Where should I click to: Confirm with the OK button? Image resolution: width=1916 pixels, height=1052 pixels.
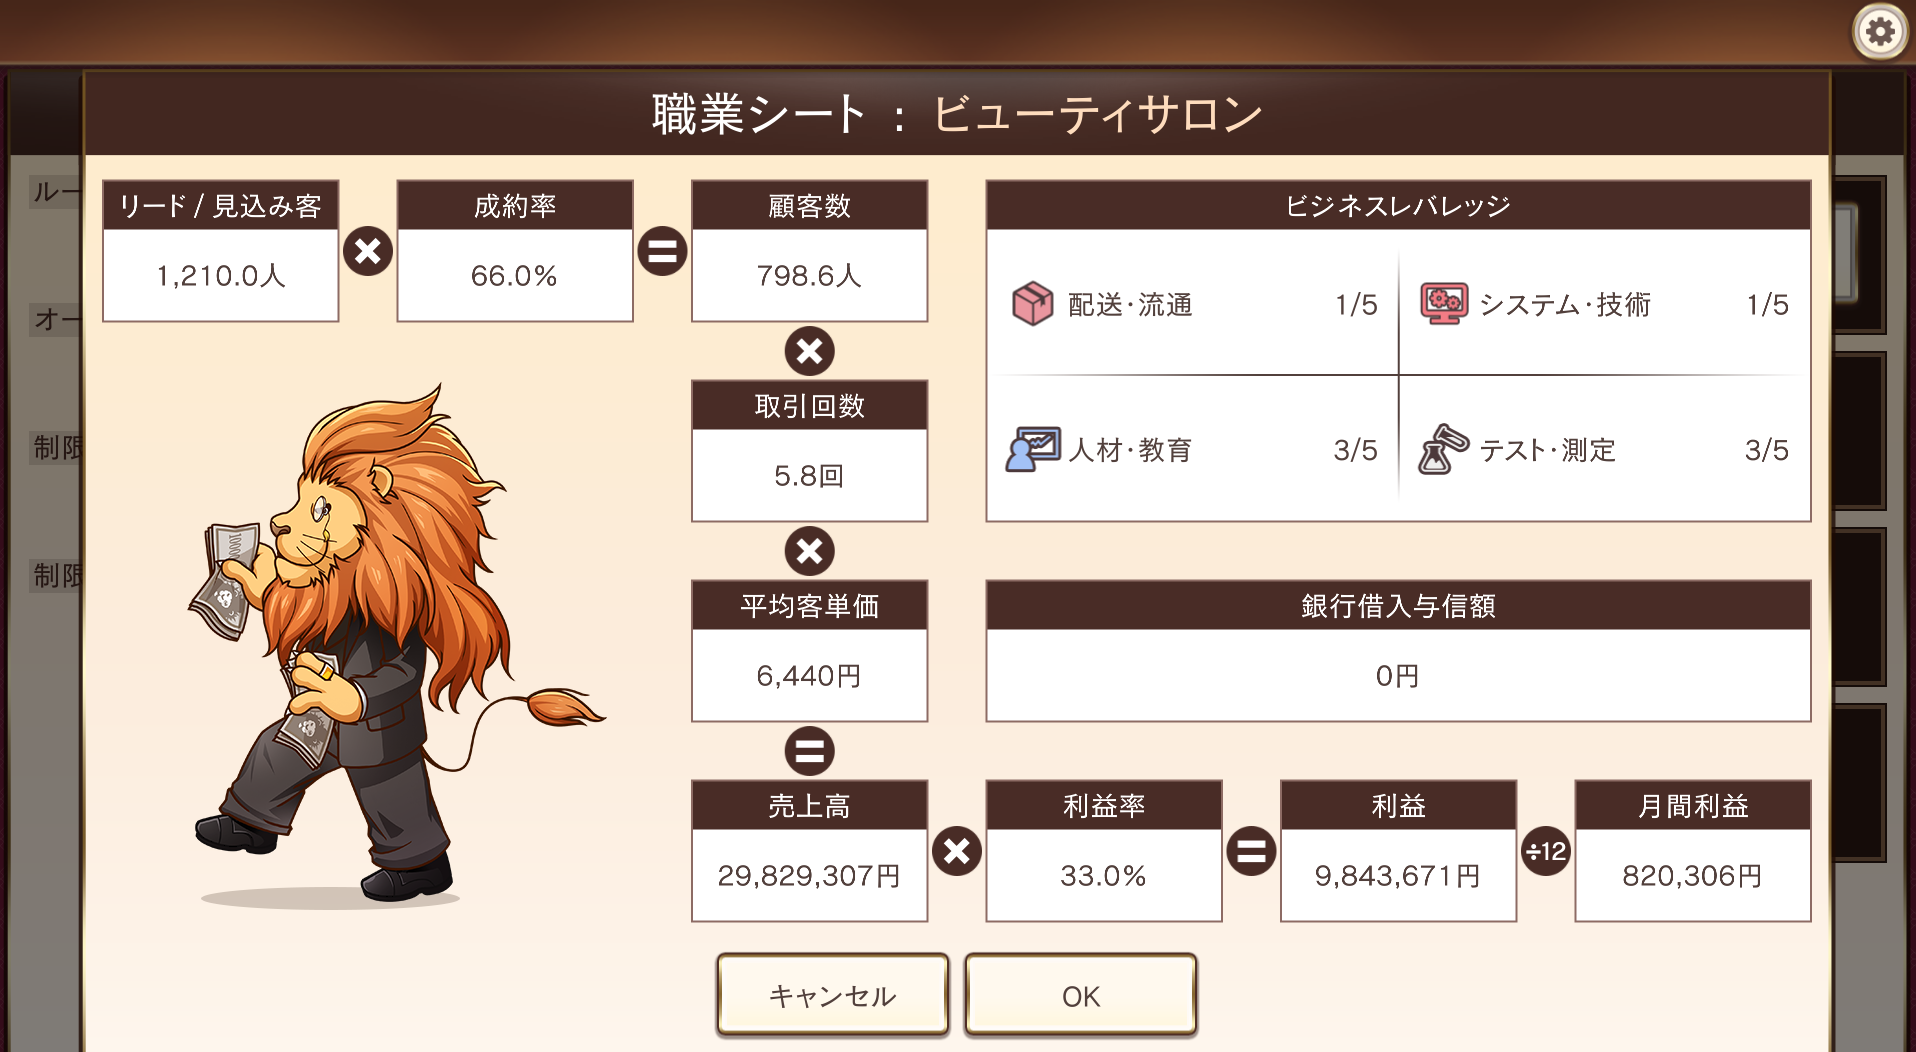[1081, 995]
